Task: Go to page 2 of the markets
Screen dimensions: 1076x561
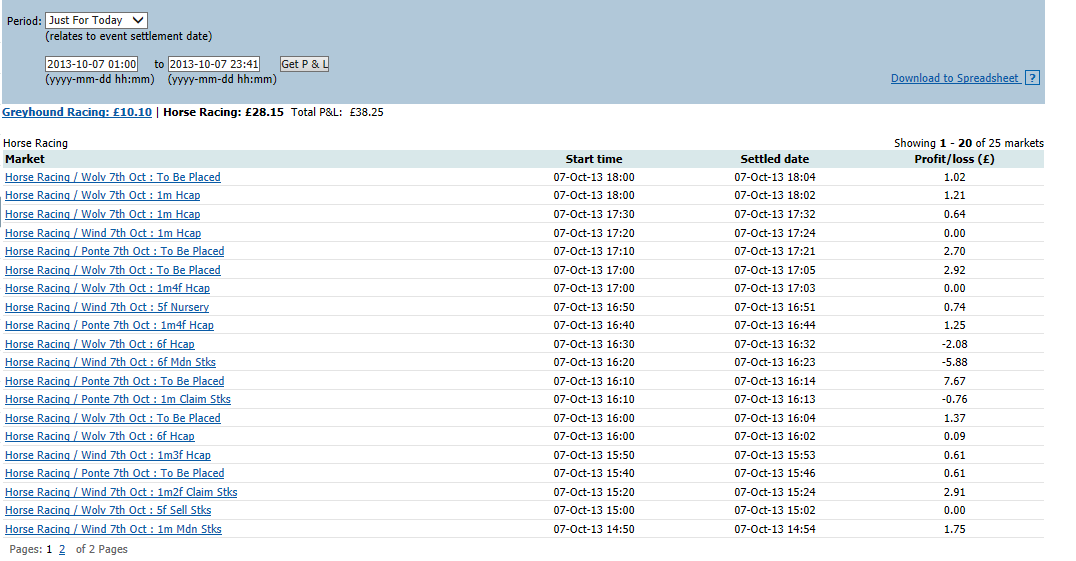Action: click(x=62, y=549)
